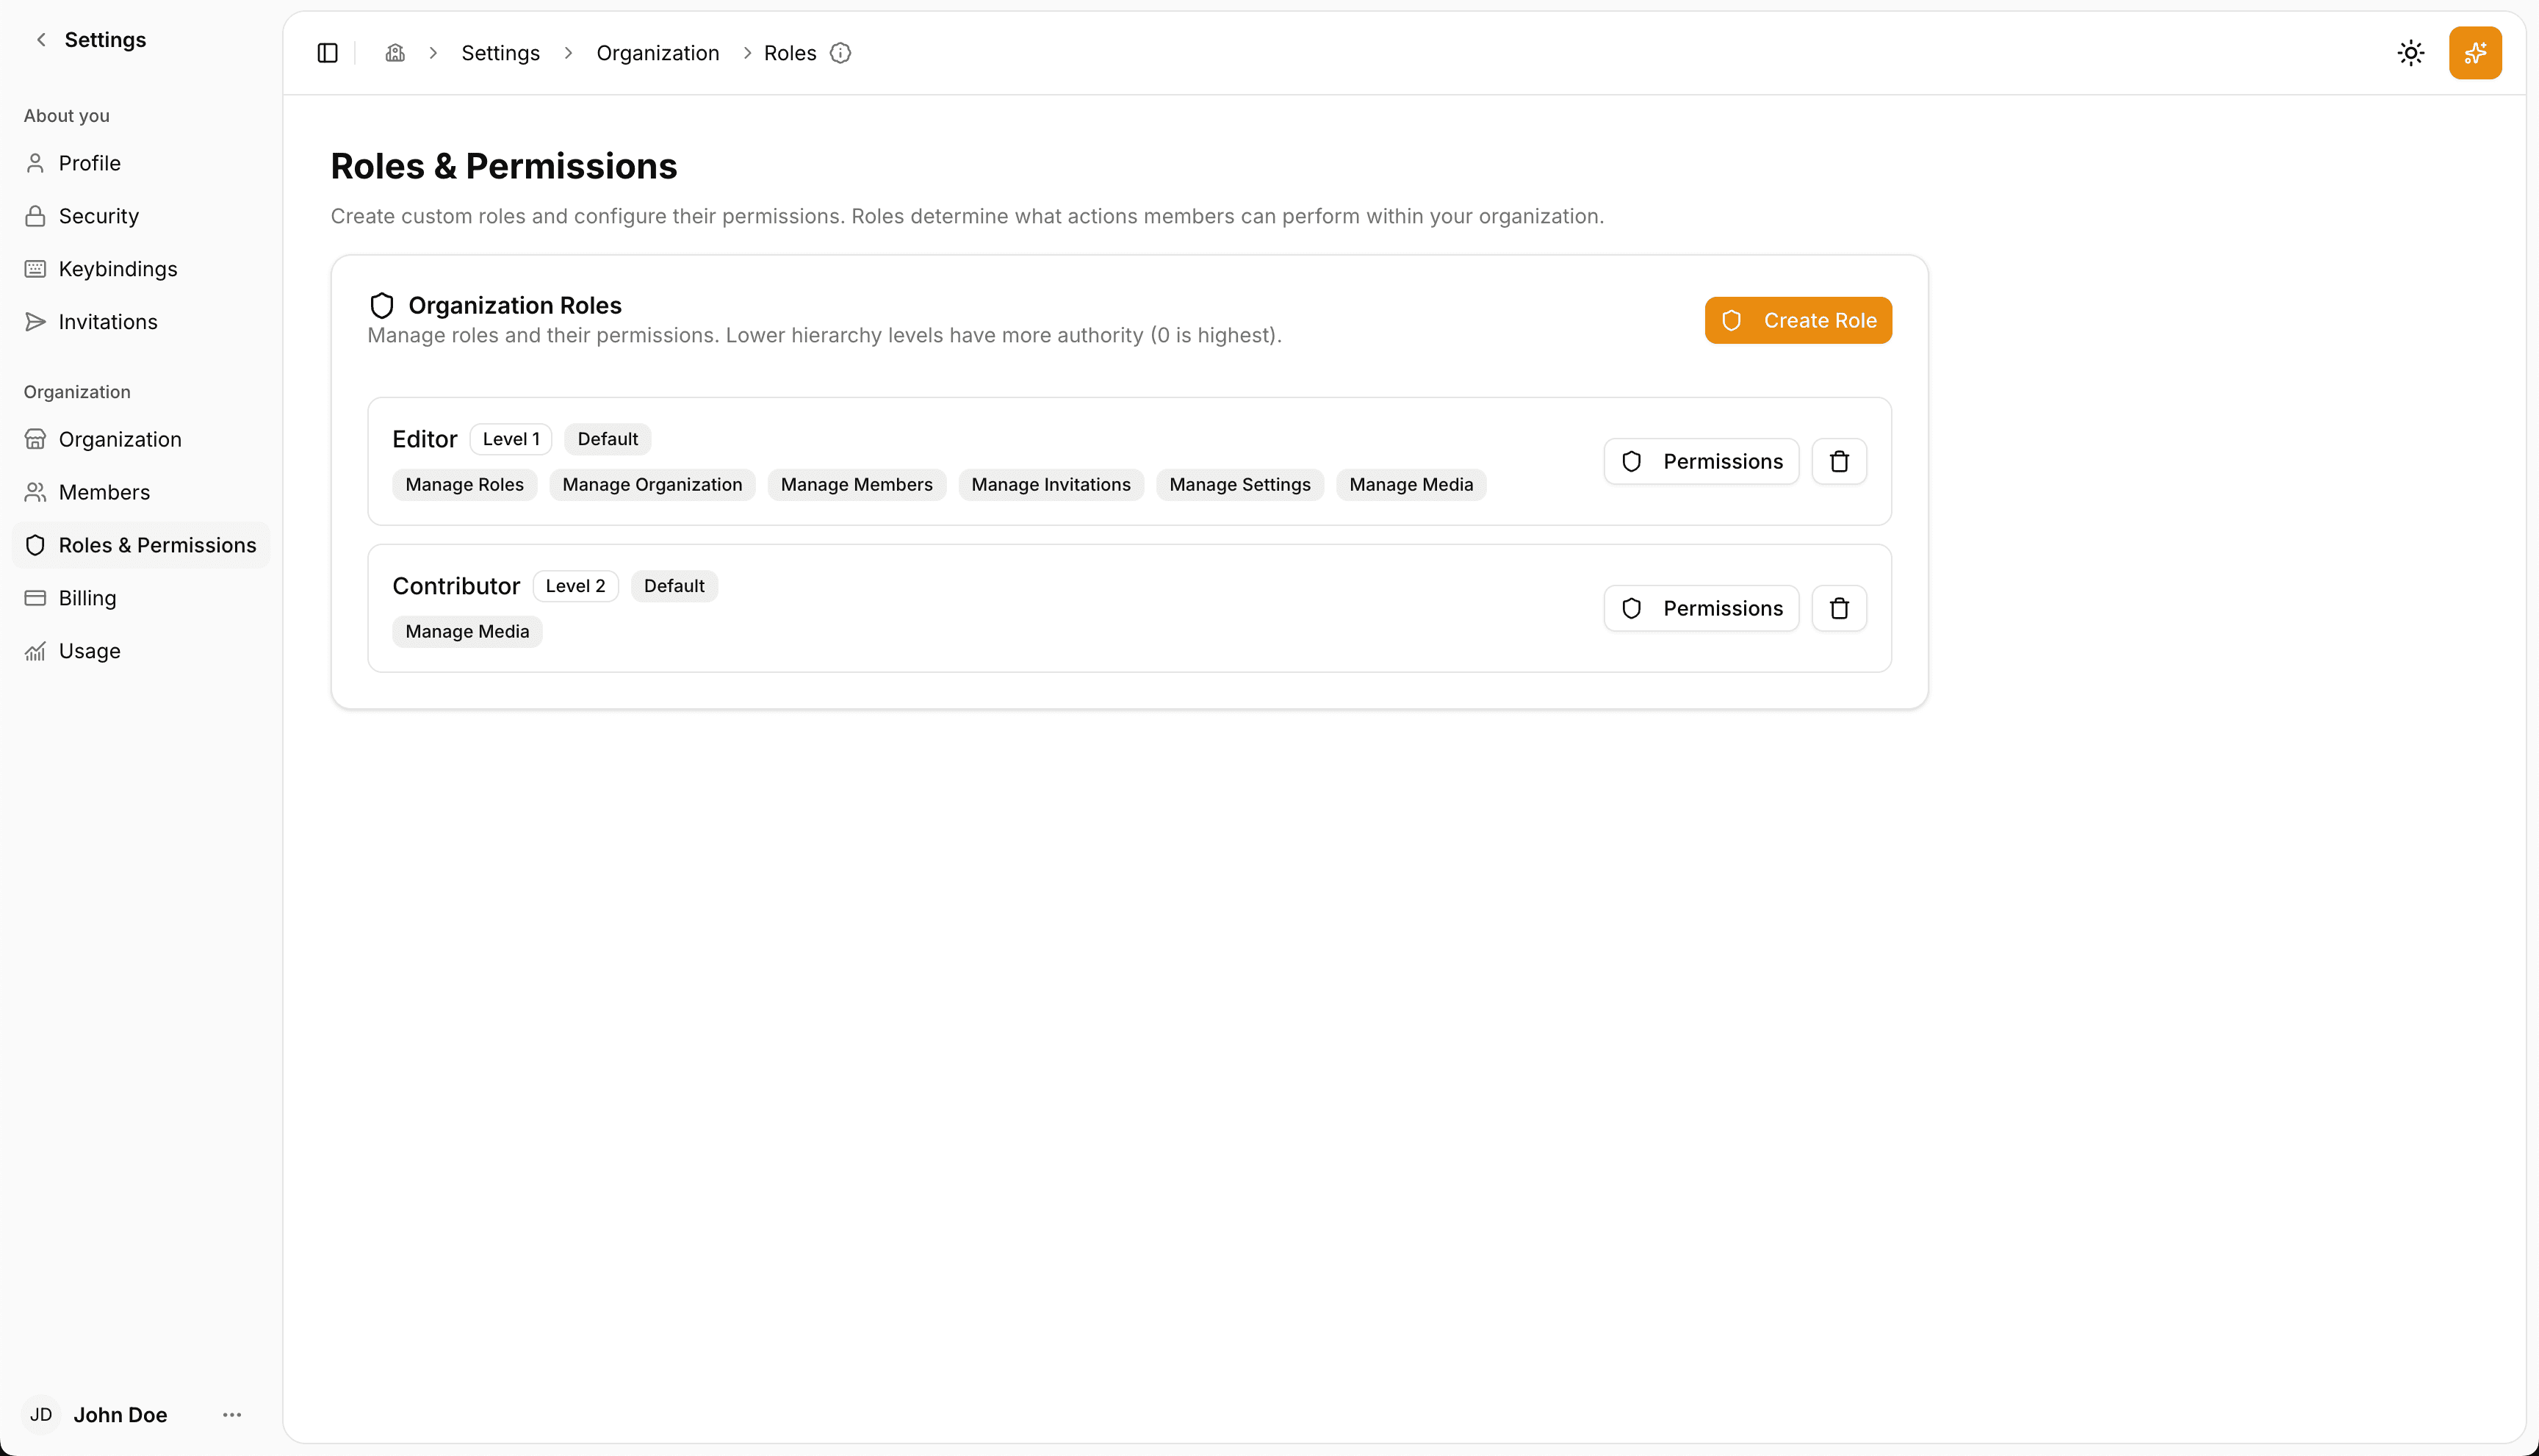Open the info icon next to Roles breadcrumb

tap(841, 53)
